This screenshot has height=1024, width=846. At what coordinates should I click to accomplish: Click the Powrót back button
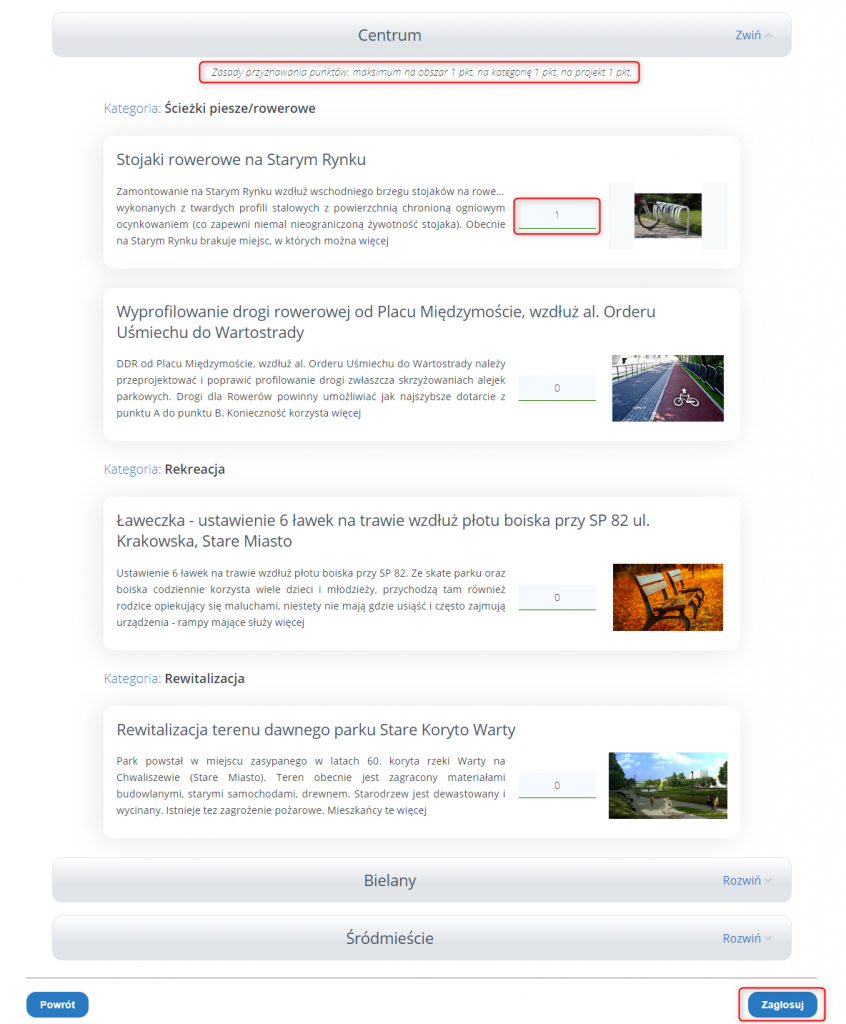(57, 1004)
